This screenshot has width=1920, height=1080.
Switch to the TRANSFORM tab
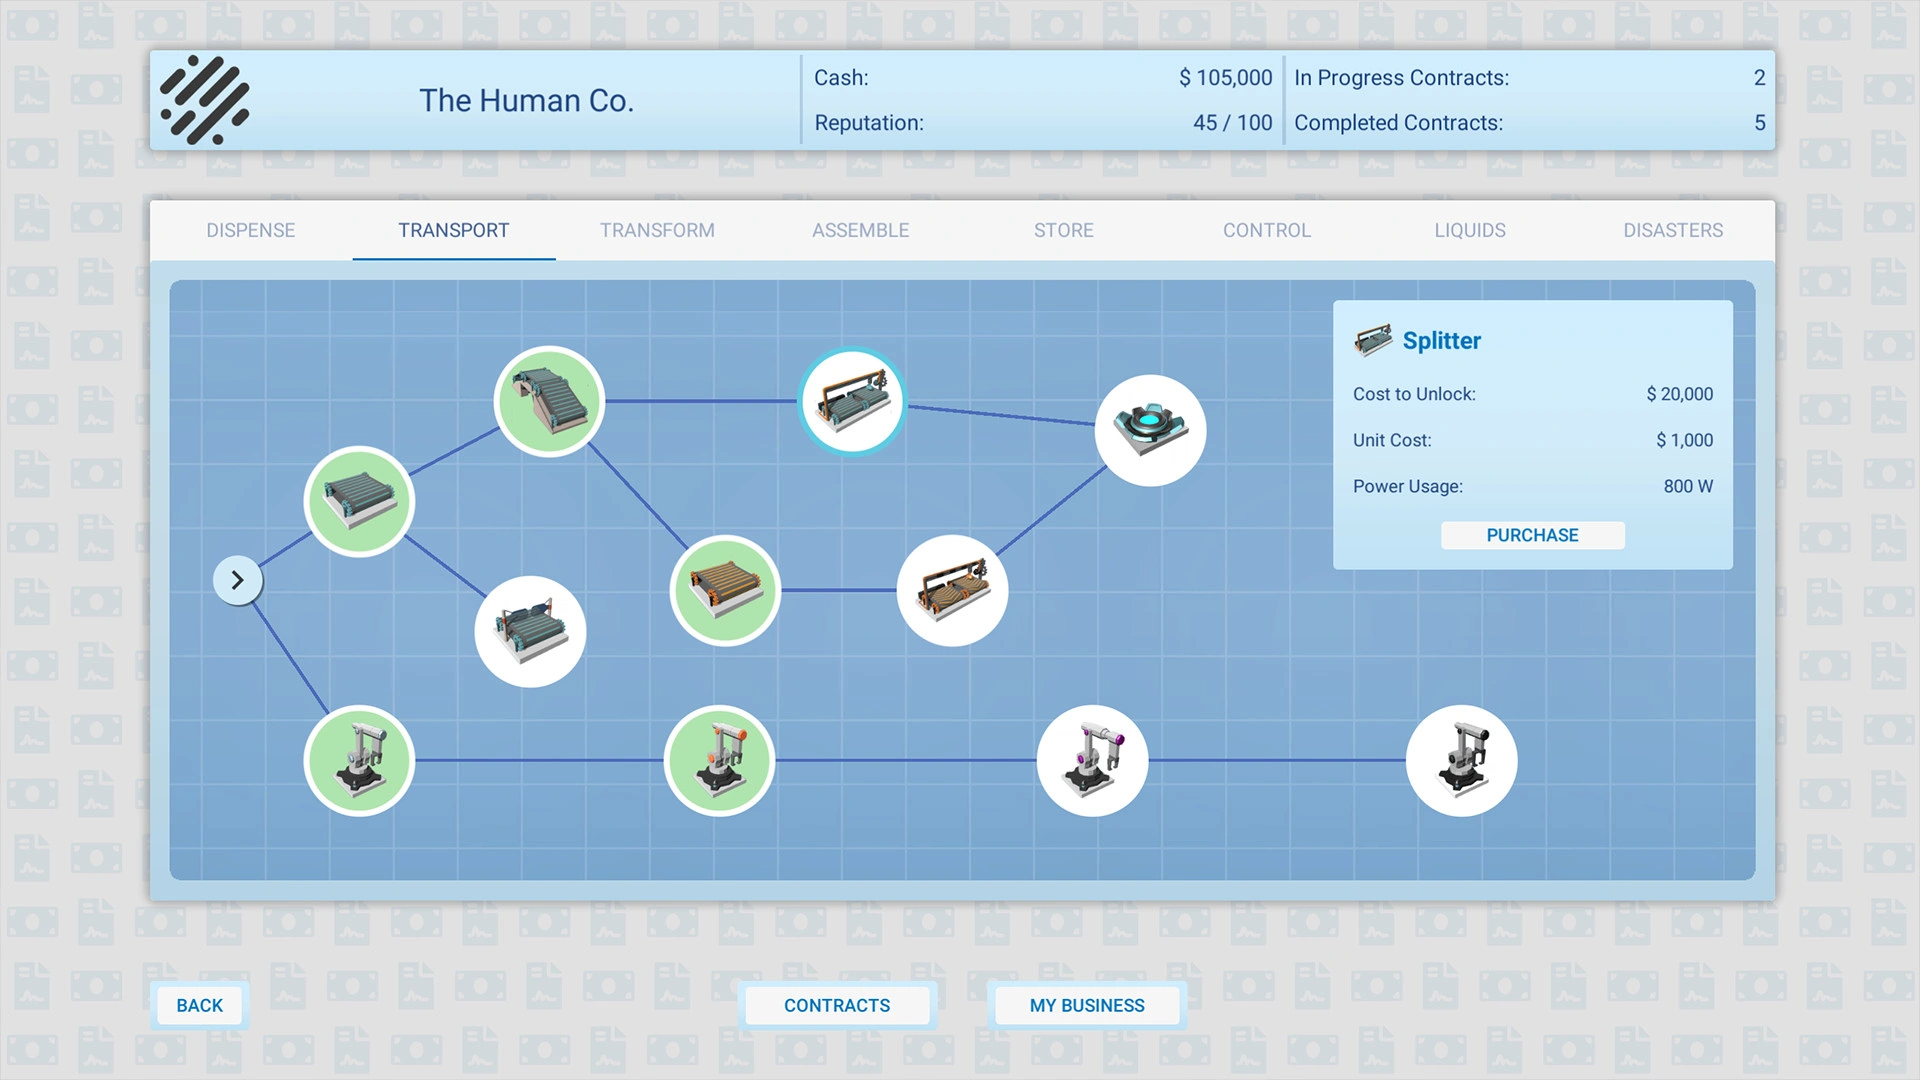[x=657, y=229]
